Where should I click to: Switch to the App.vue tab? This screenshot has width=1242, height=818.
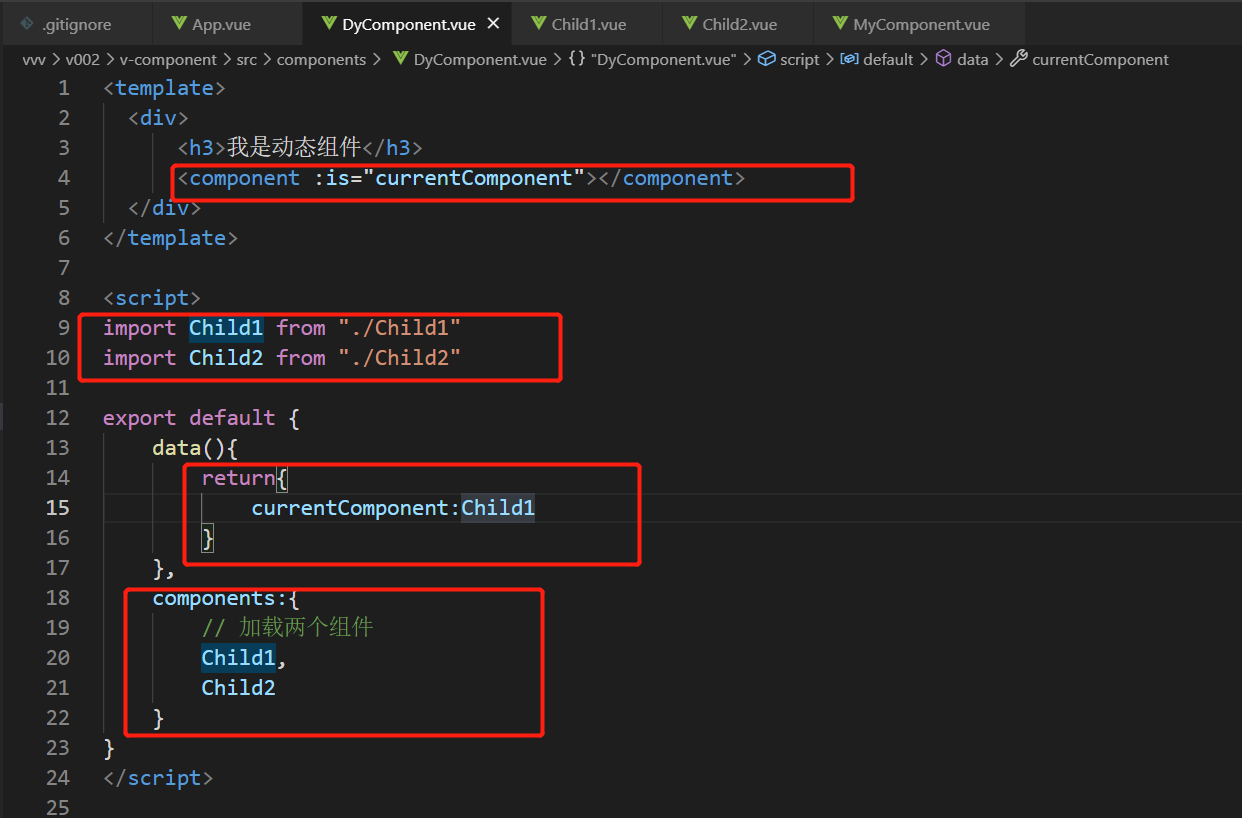coord(226,24)
